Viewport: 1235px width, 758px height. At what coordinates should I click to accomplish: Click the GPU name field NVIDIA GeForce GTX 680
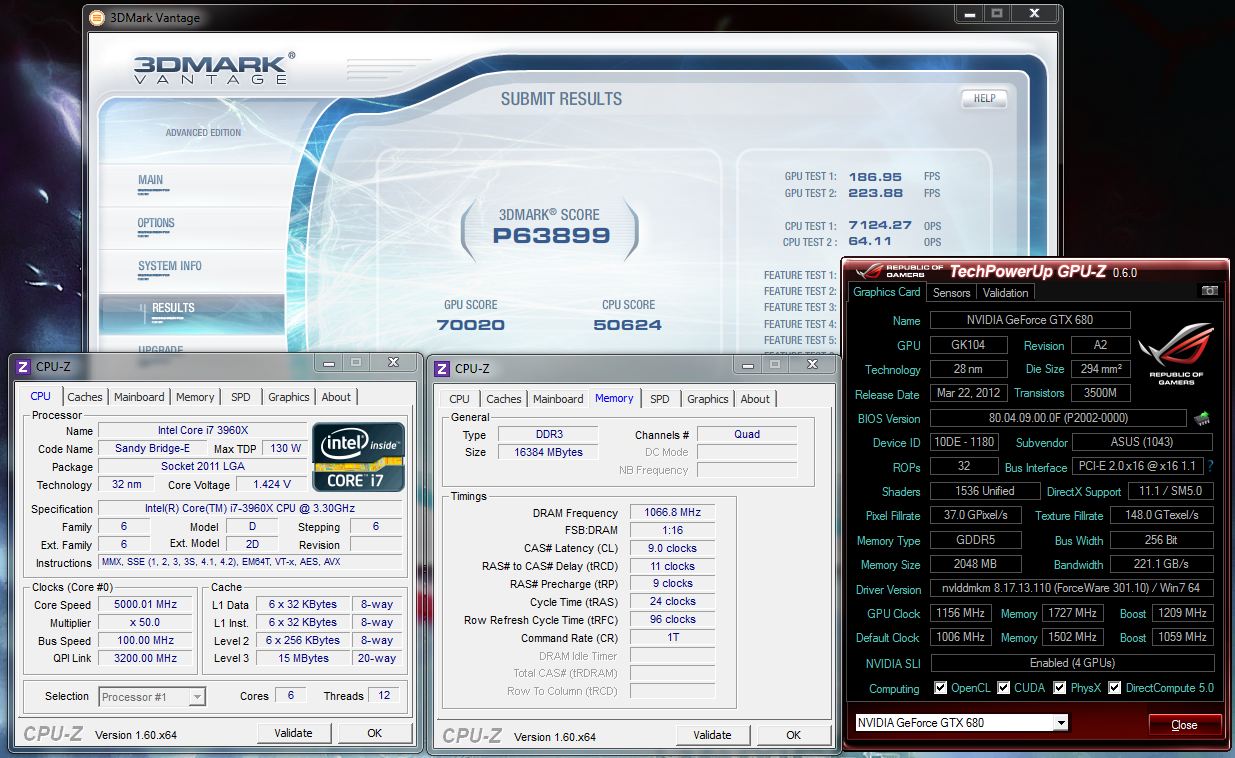[1030, 320]
